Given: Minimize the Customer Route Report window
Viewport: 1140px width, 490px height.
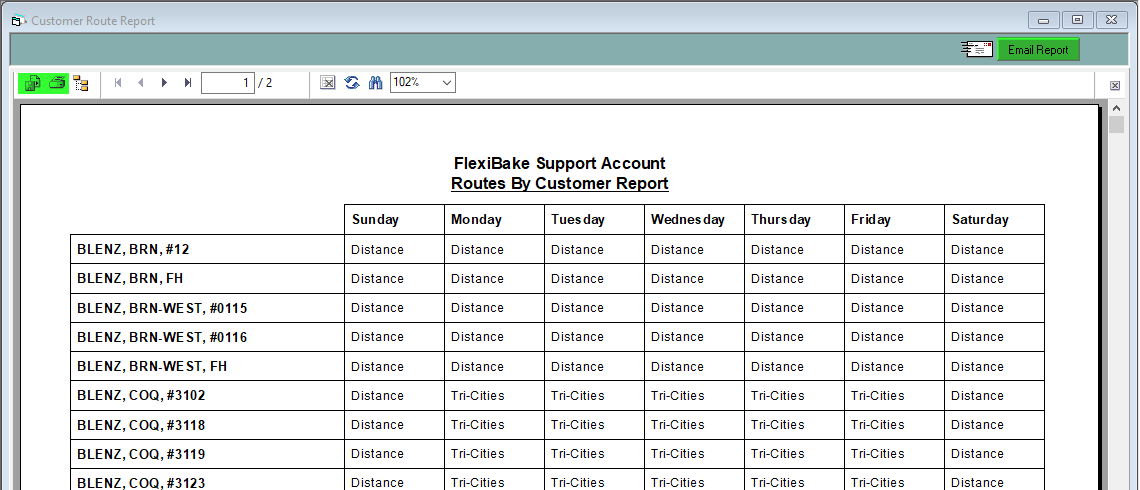Looking at the screenshot, I should pos(1043,20).
